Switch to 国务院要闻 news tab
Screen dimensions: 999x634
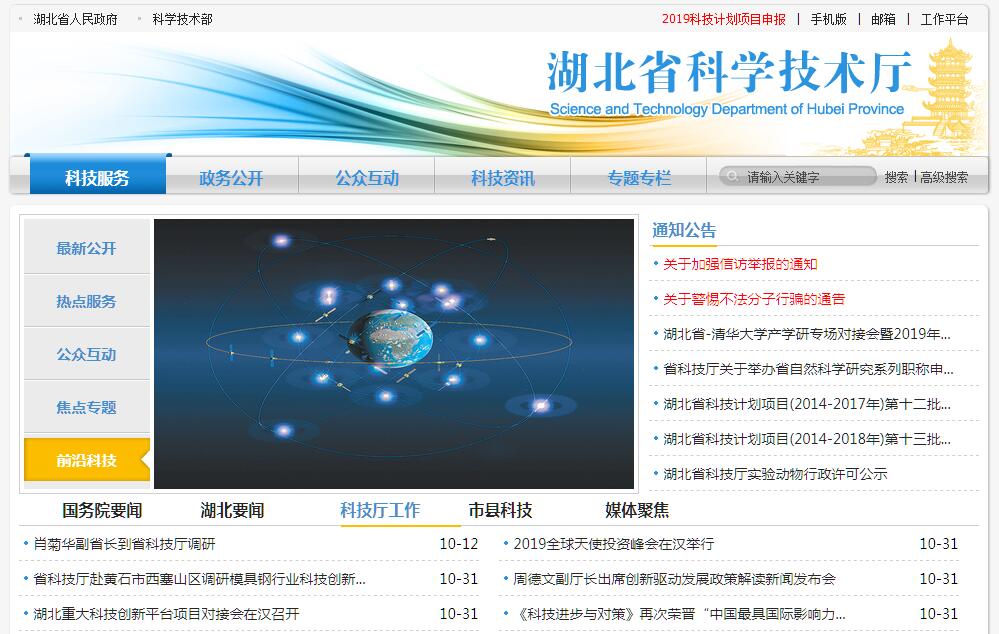tap(102, 510)
